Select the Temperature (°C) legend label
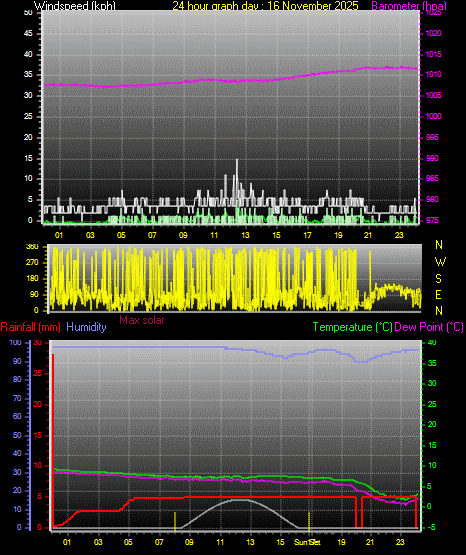466x555 pixels. 352,327
